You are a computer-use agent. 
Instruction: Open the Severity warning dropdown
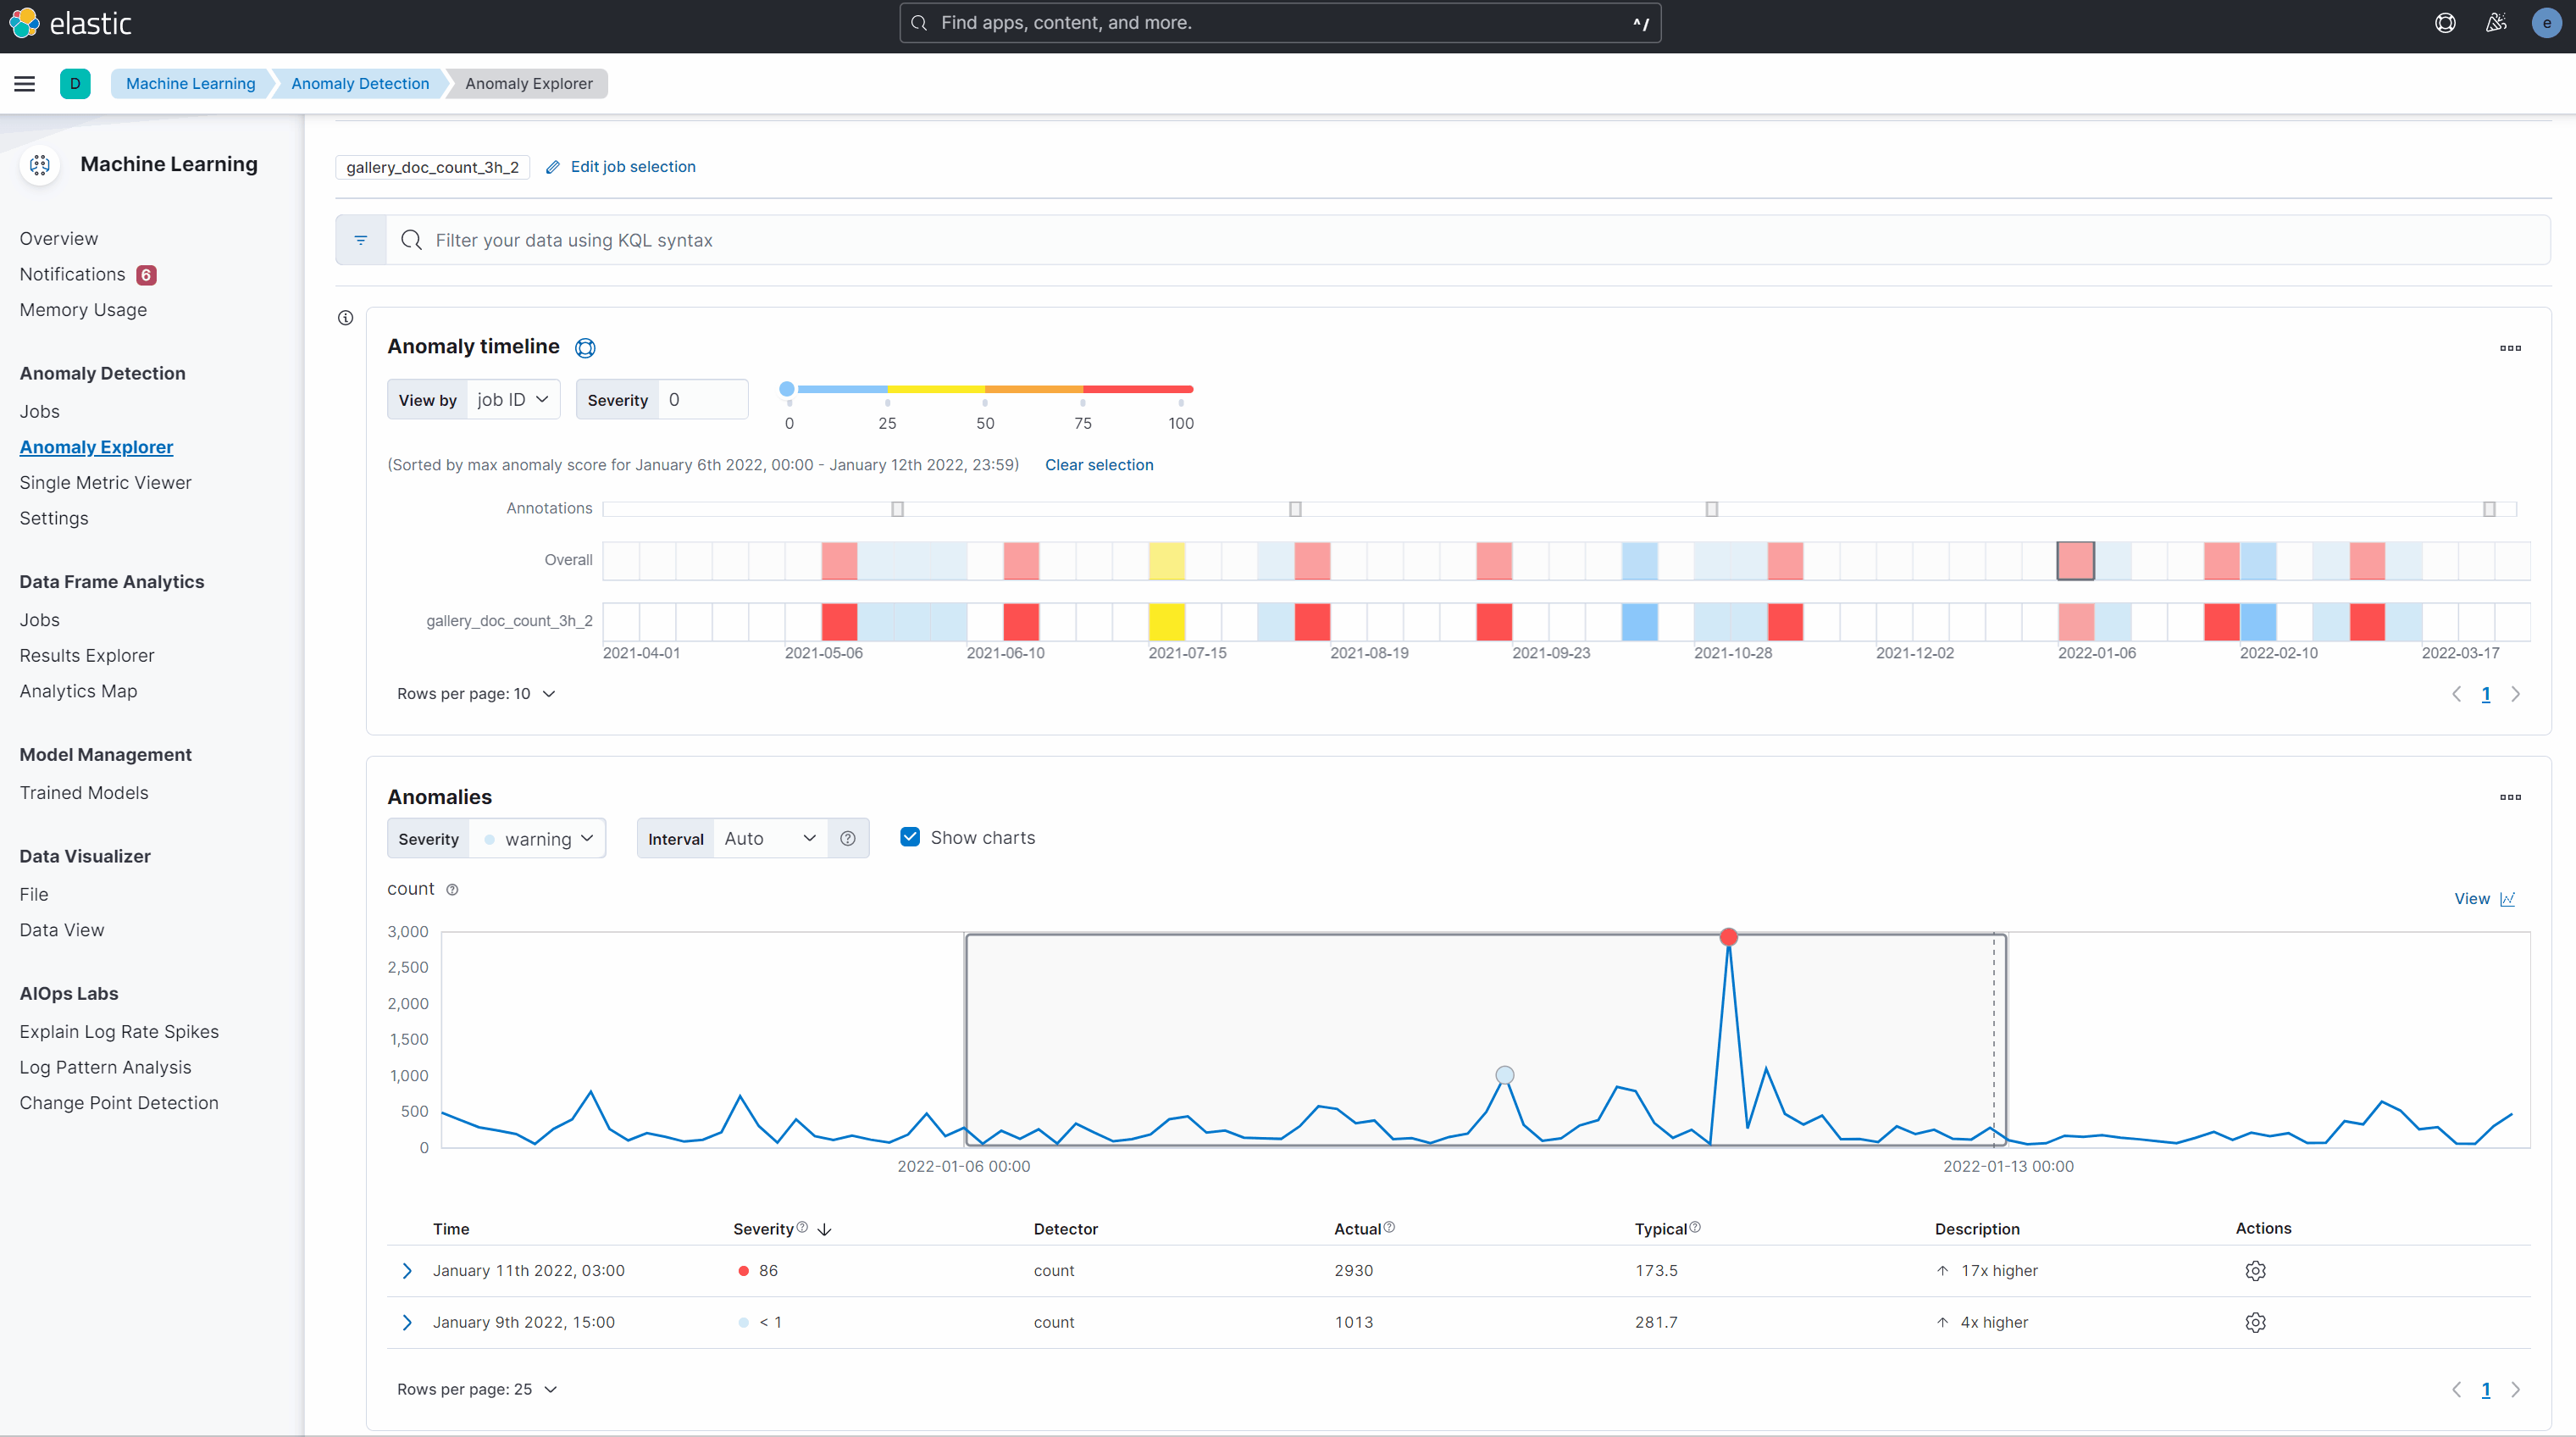[538, 839]
